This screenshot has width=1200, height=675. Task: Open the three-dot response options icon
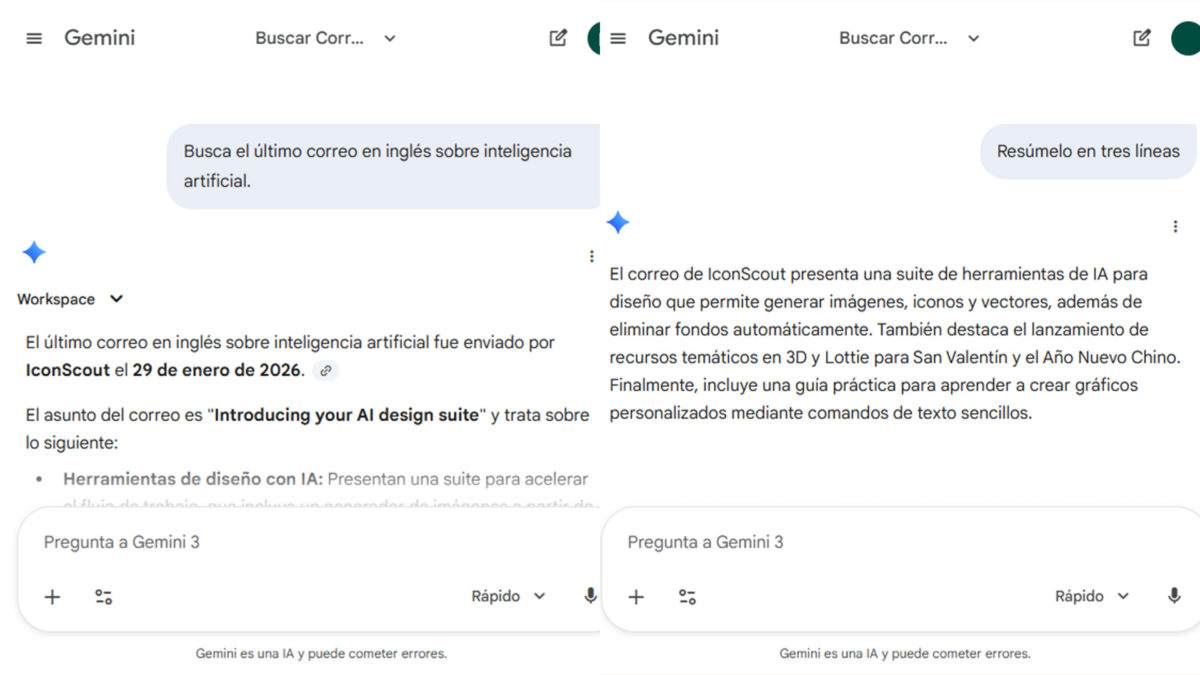click(591, 255)
